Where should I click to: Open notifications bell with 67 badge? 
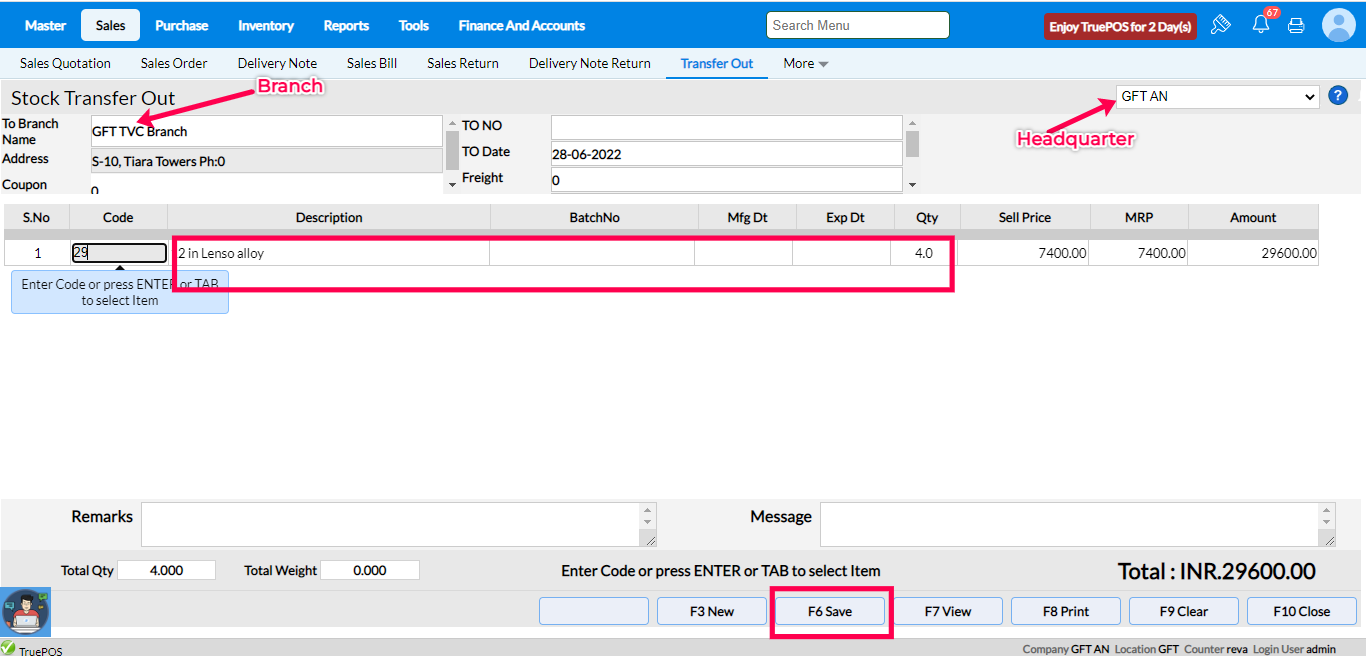coord(1262,23)
